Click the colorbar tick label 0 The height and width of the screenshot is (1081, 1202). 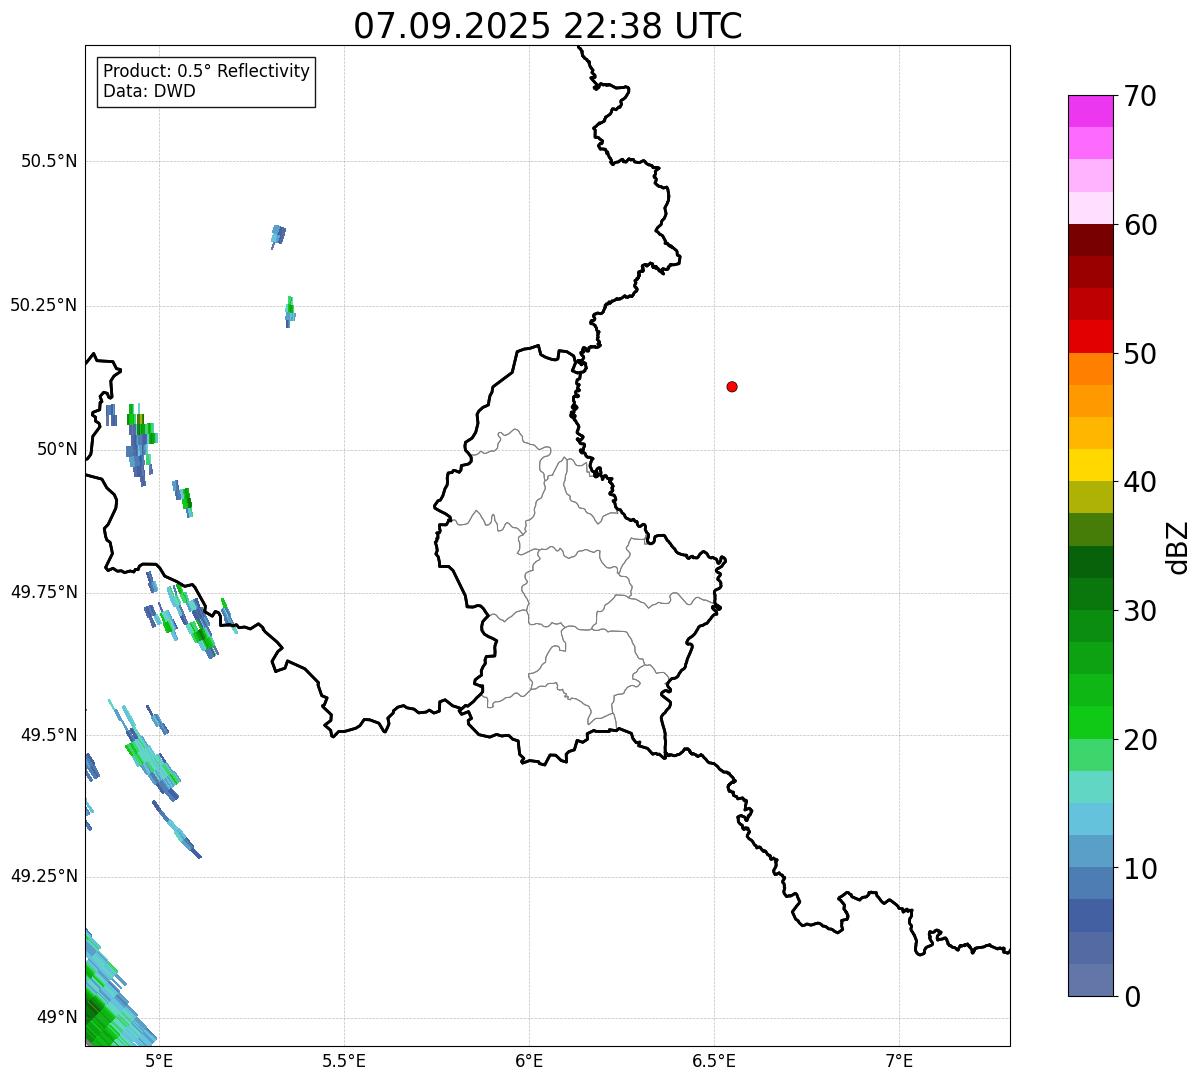click(x=1132, y=997)
